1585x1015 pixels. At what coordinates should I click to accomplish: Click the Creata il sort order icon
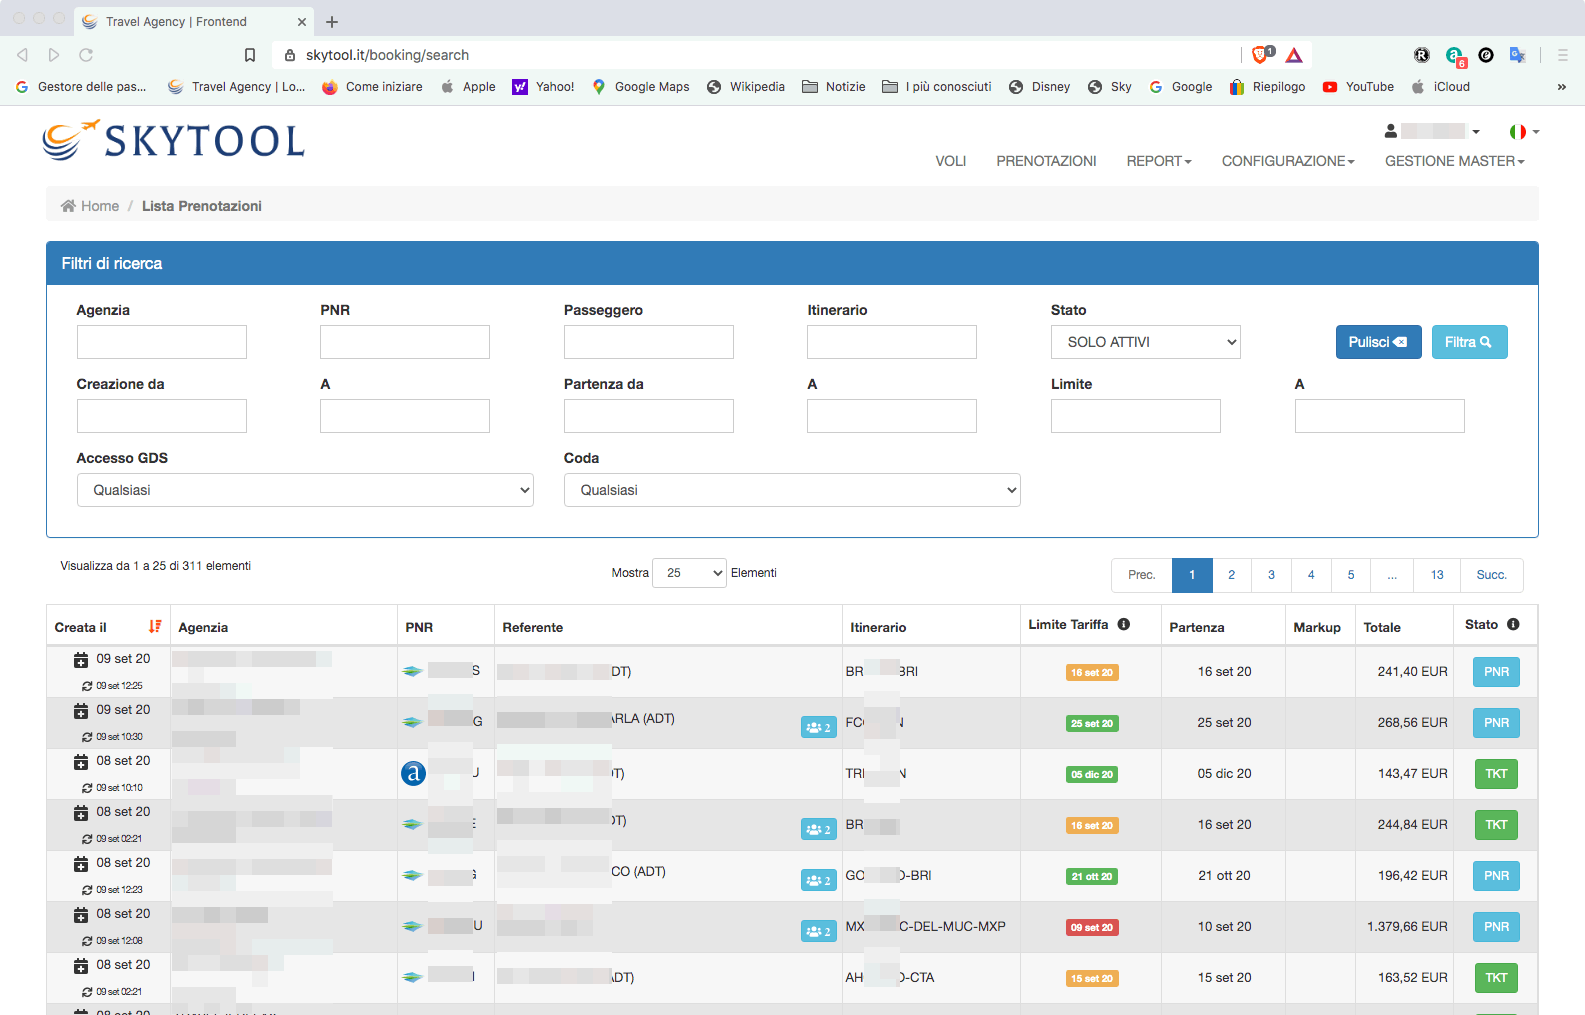155,626
